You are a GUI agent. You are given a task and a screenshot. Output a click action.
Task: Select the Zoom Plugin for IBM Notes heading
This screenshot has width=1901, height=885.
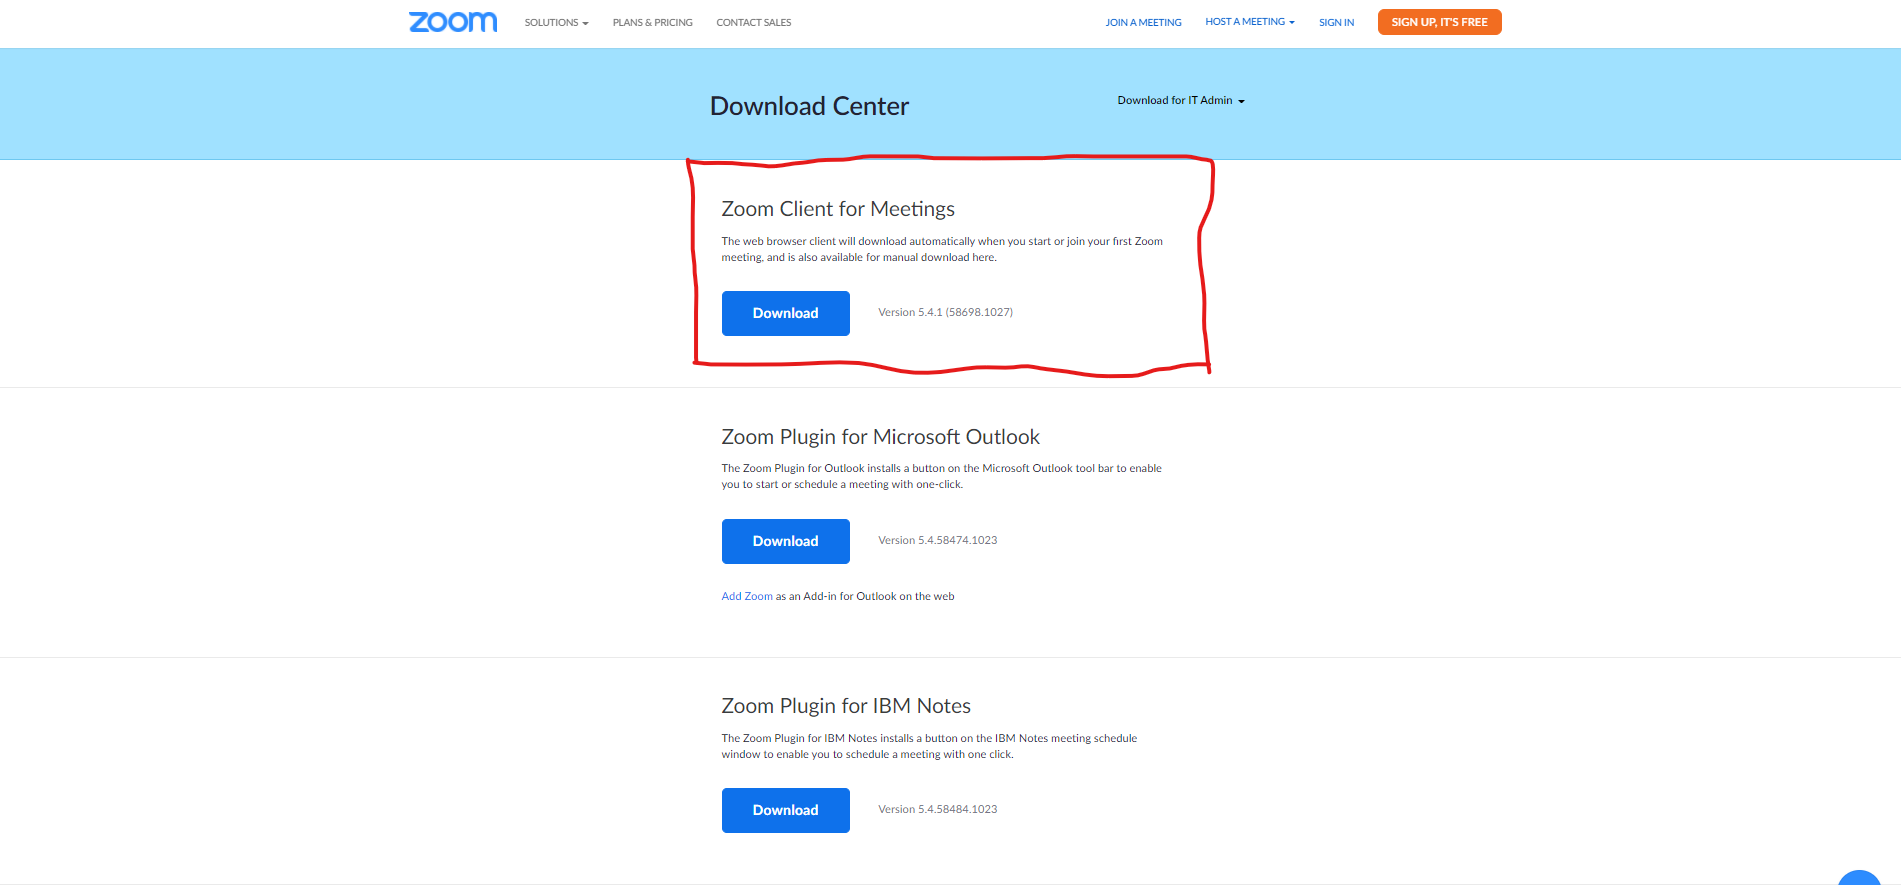tap(846, 706)
